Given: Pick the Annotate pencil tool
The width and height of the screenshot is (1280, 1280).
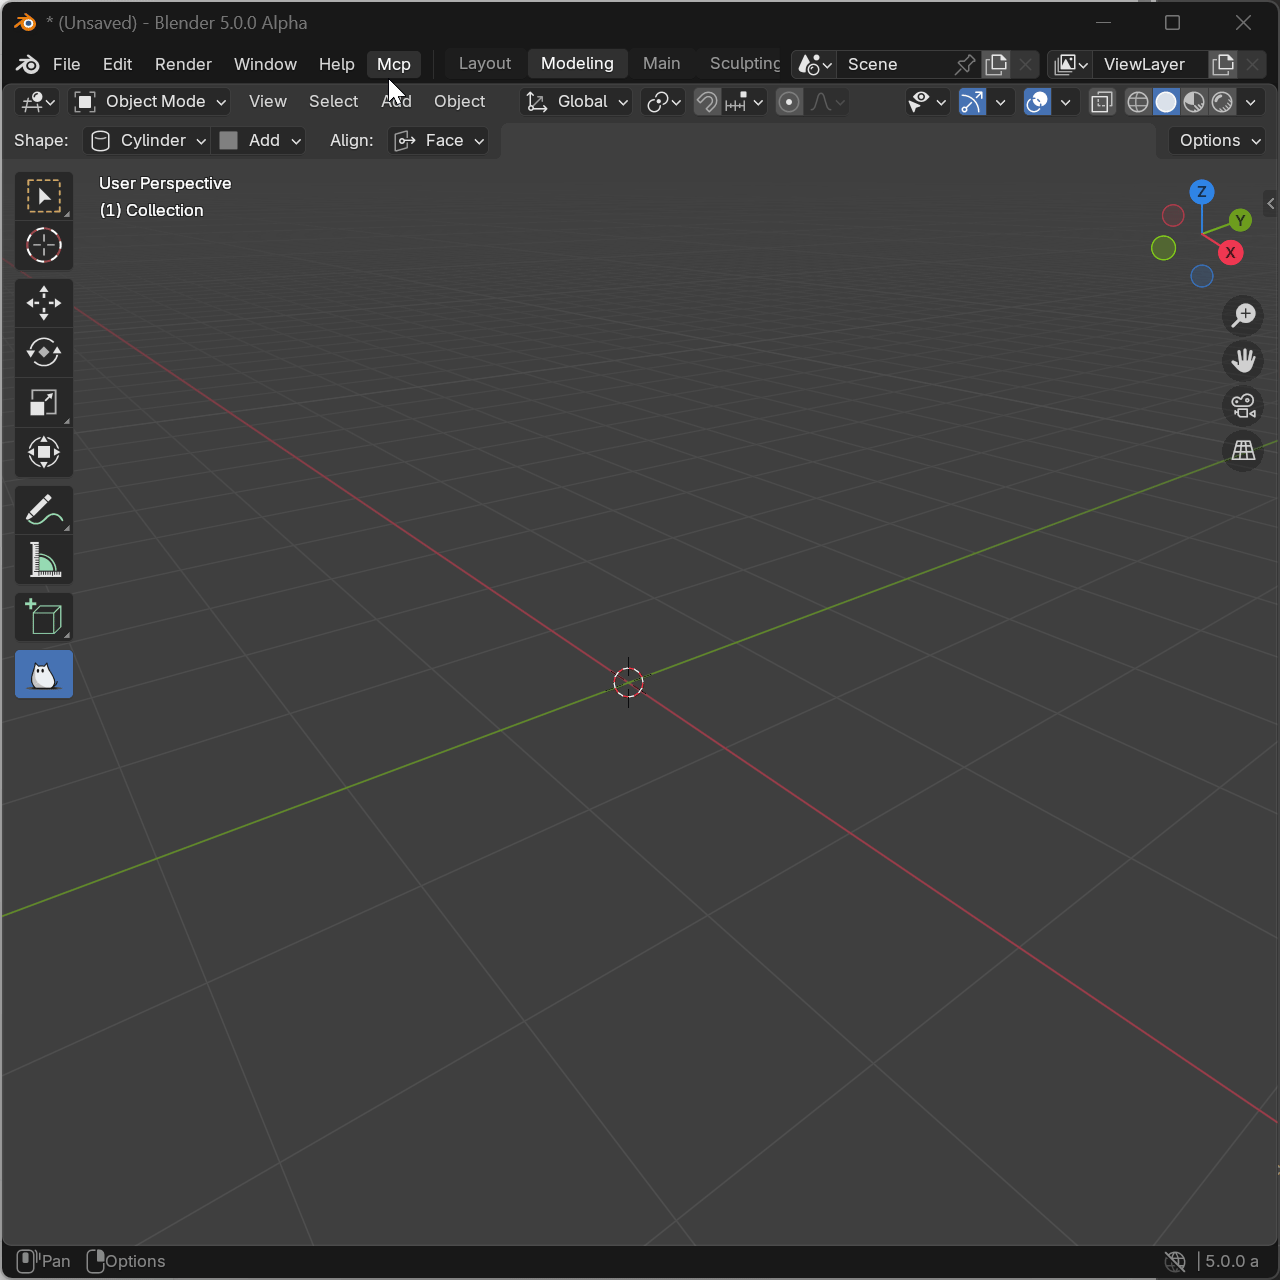Looking at the screenshot, I should point(44,511).
